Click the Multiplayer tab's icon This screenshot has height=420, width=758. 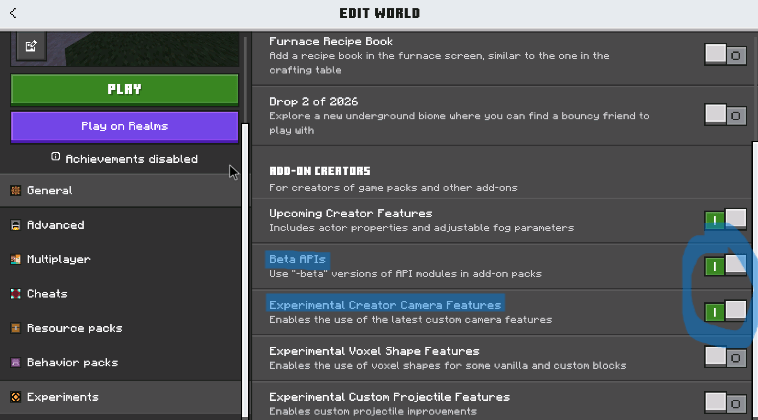pos(15,259)
